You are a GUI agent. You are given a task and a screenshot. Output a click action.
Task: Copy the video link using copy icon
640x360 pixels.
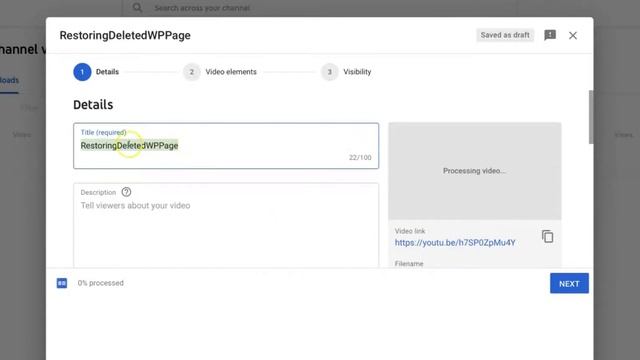click(x=547, y=236)
